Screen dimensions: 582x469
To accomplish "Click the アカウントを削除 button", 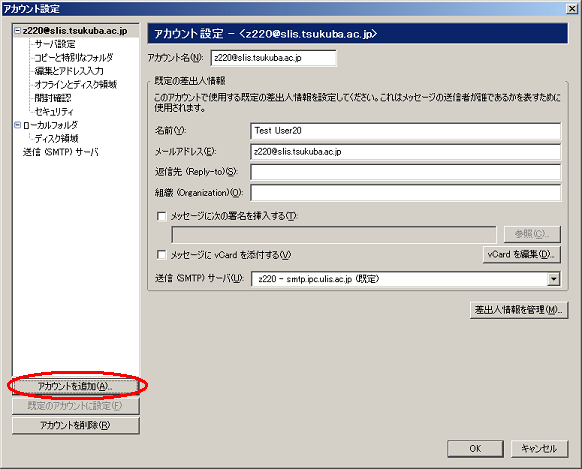I will pos(76,425).
